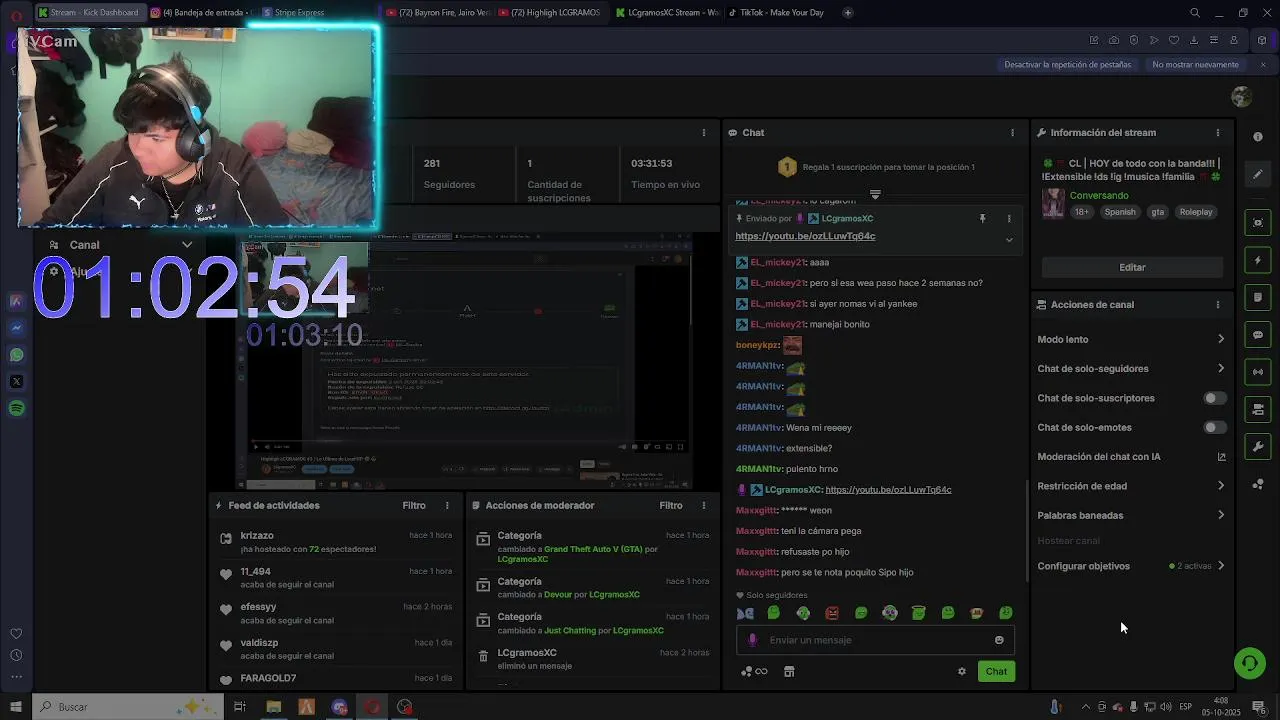Click the taskbar Buscar search box
Screen dimensions: 1280x720
(x=128, y=707)
